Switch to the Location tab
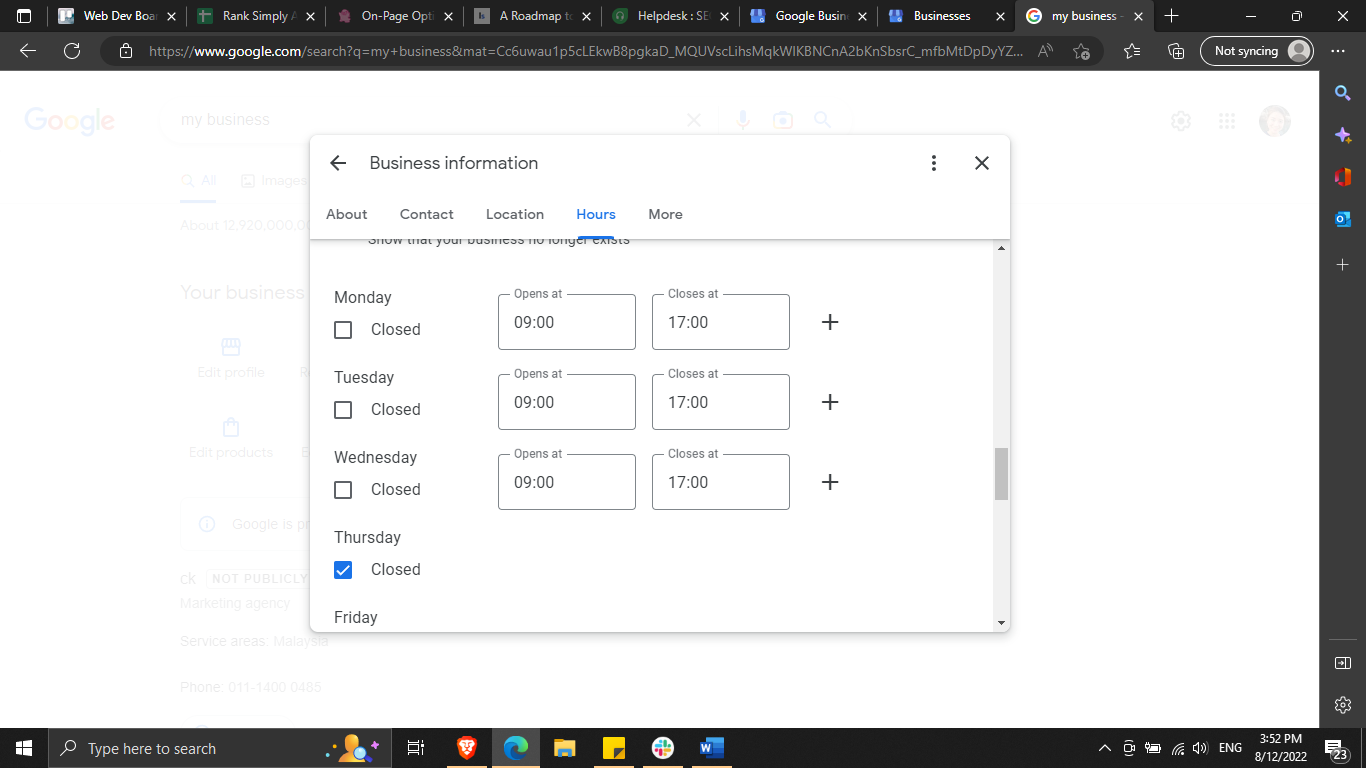The image size is (1366, 768). [x=514, y=214]
